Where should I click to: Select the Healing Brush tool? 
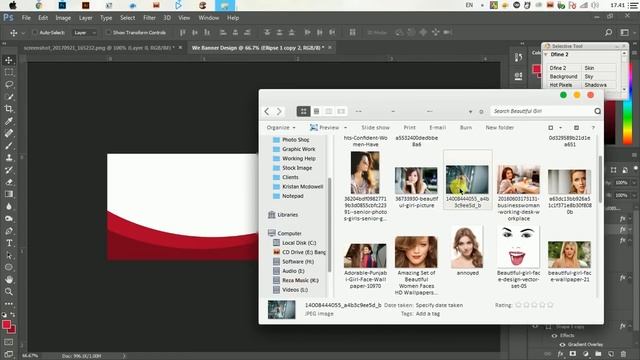pos(9,133)
